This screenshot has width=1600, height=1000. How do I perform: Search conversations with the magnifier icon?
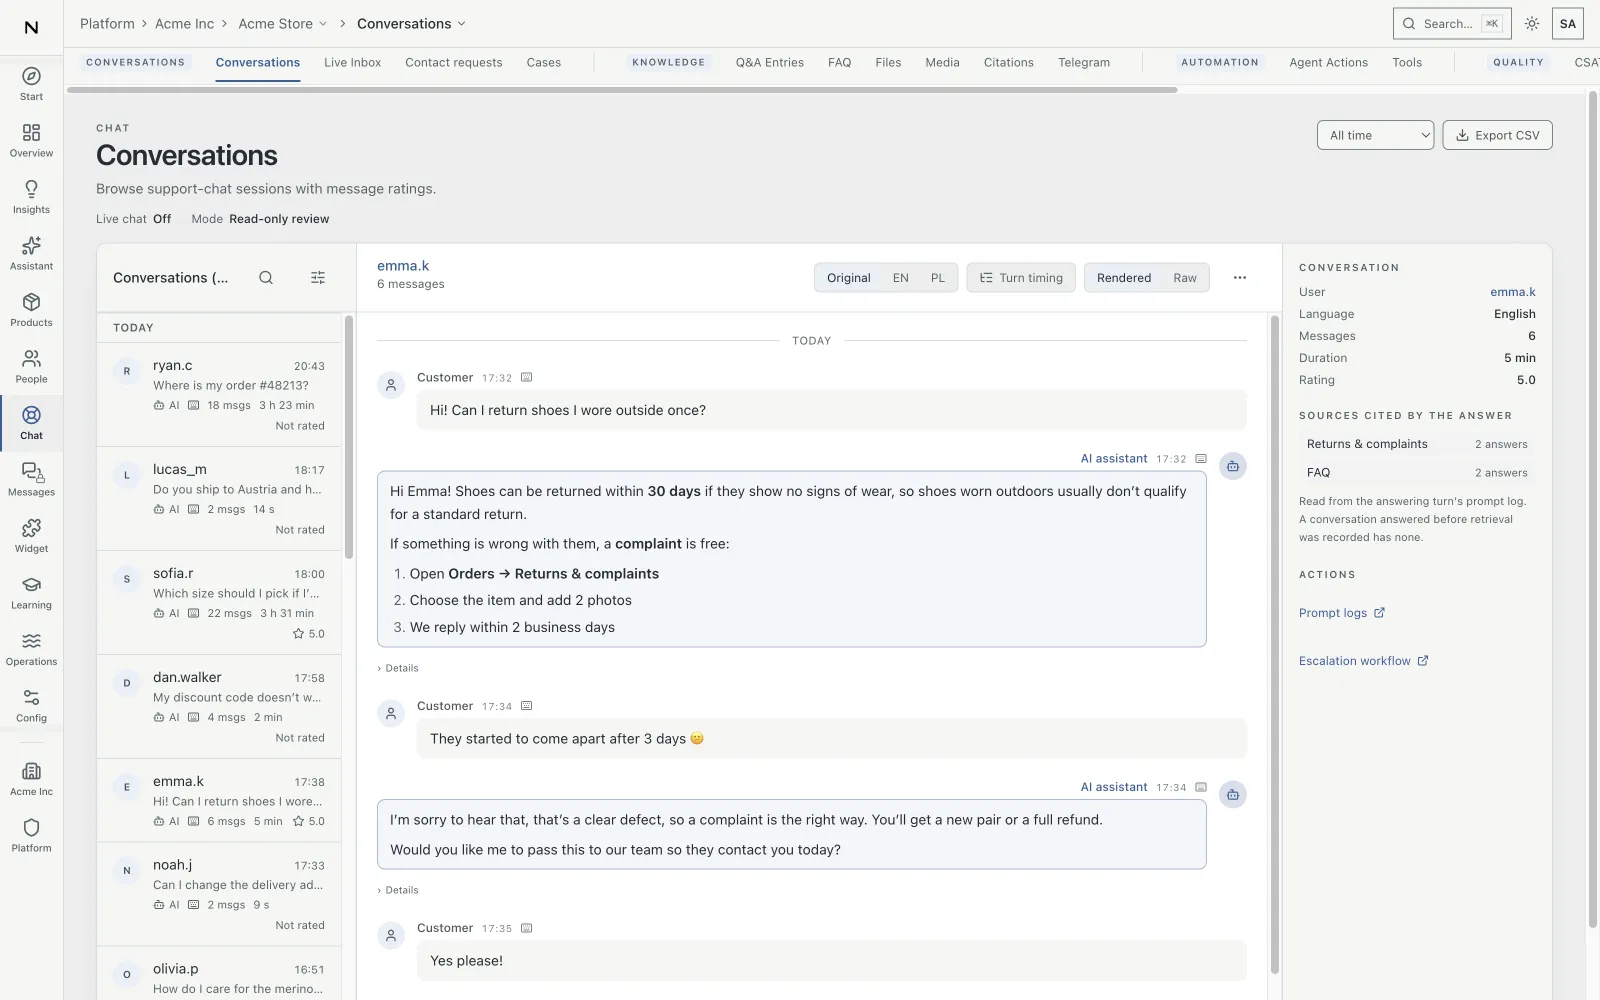(x=266, y=278)
